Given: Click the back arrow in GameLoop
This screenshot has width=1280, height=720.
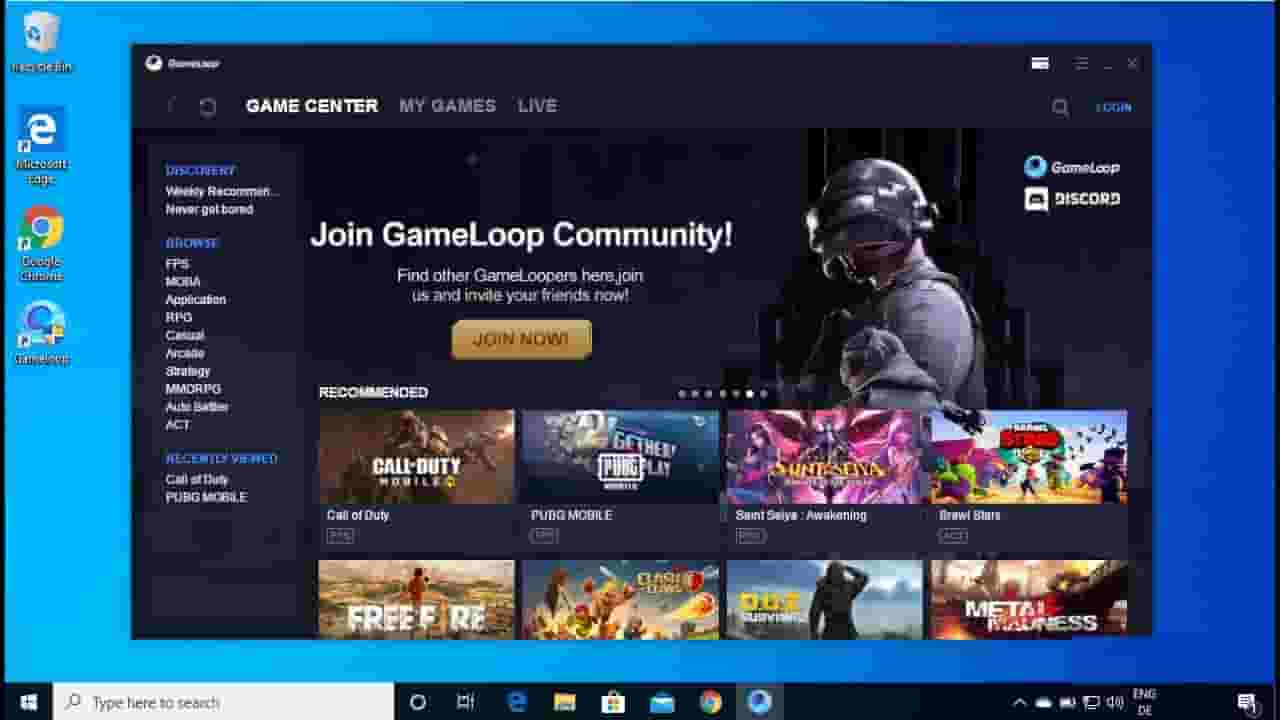Looking at the screenshot, I should pyautogui.click(x=171, y=106).
